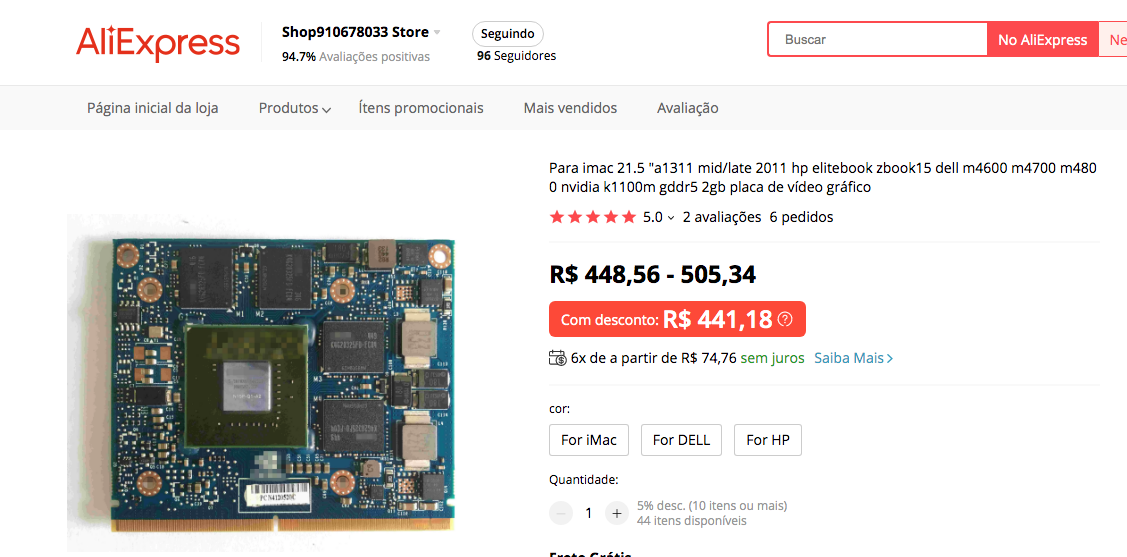This screenshot has width=1127, height=557.
Task: Click the AliExpress logo
Action: 157,42
